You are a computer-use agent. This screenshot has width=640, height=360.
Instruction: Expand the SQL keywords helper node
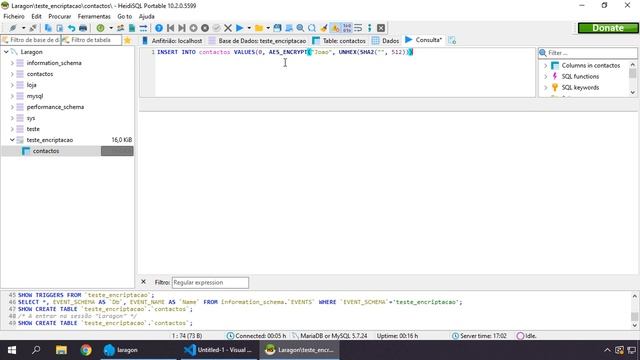pos(546,87)
